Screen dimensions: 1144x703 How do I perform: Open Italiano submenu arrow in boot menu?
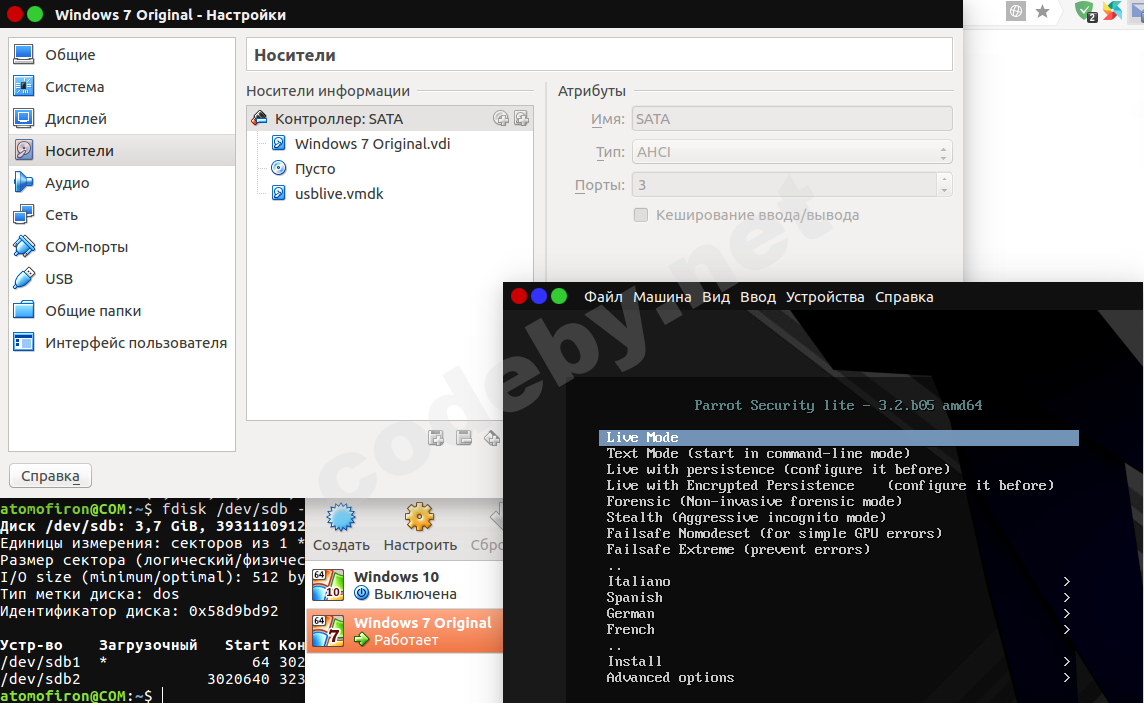pyautogui.click(x=1067, y=581)
